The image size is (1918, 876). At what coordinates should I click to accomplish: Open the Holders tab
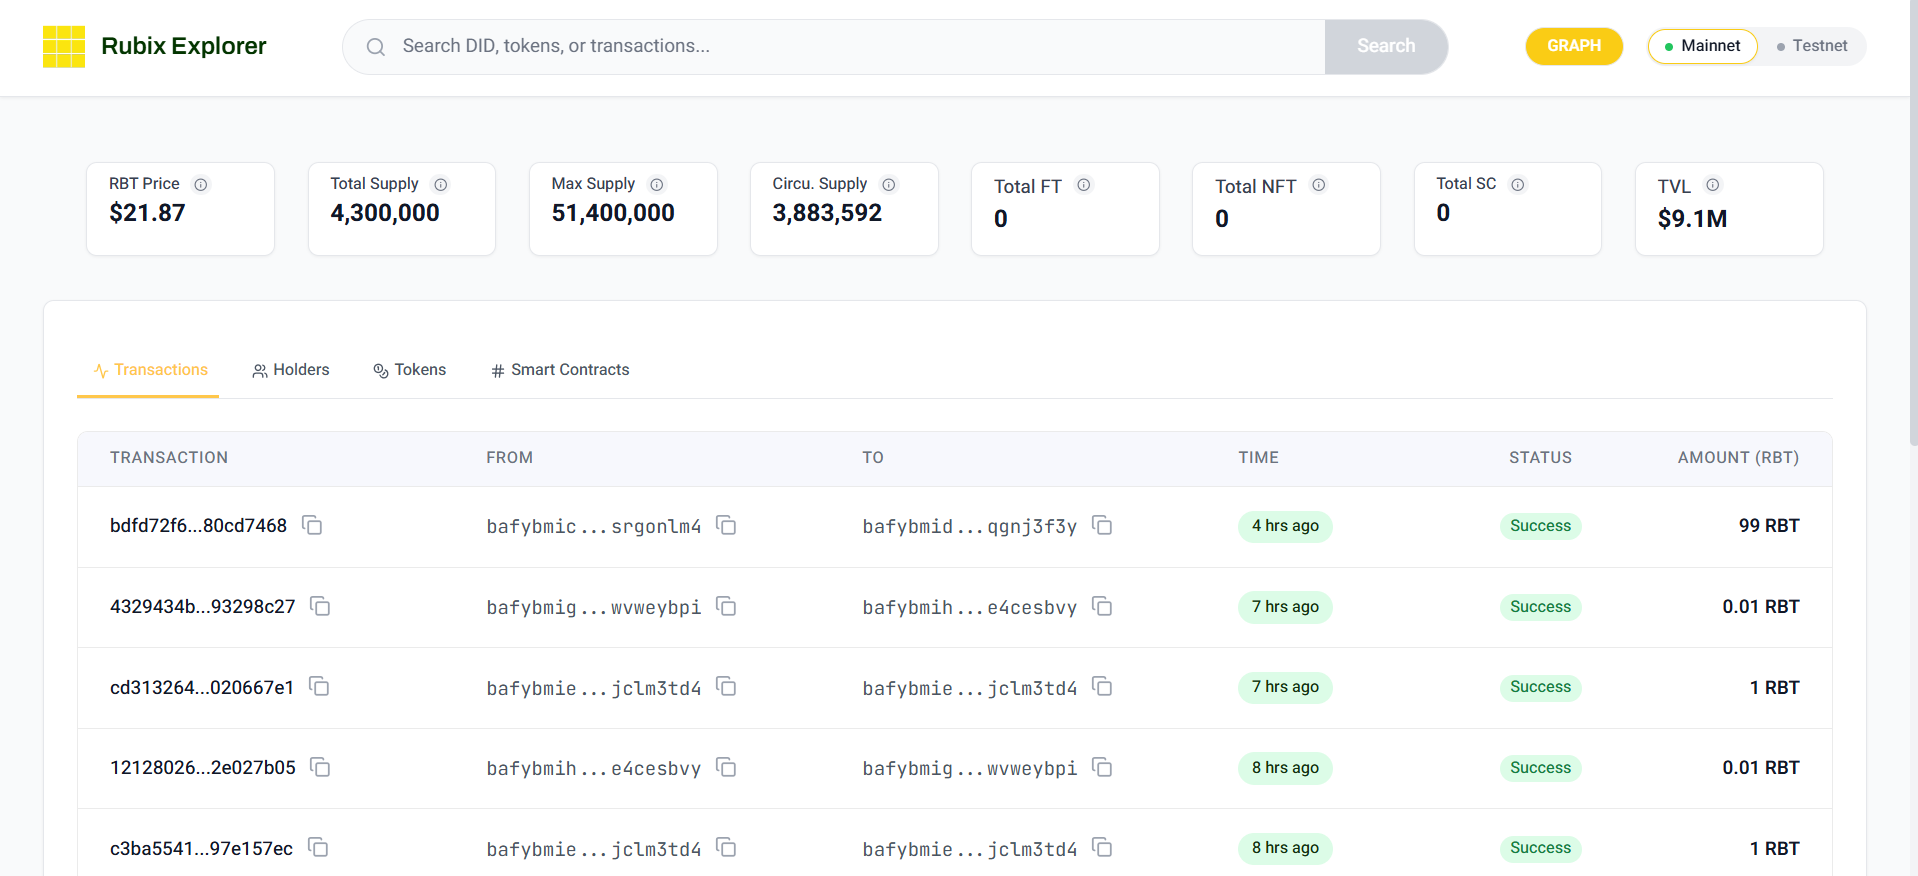291,370
